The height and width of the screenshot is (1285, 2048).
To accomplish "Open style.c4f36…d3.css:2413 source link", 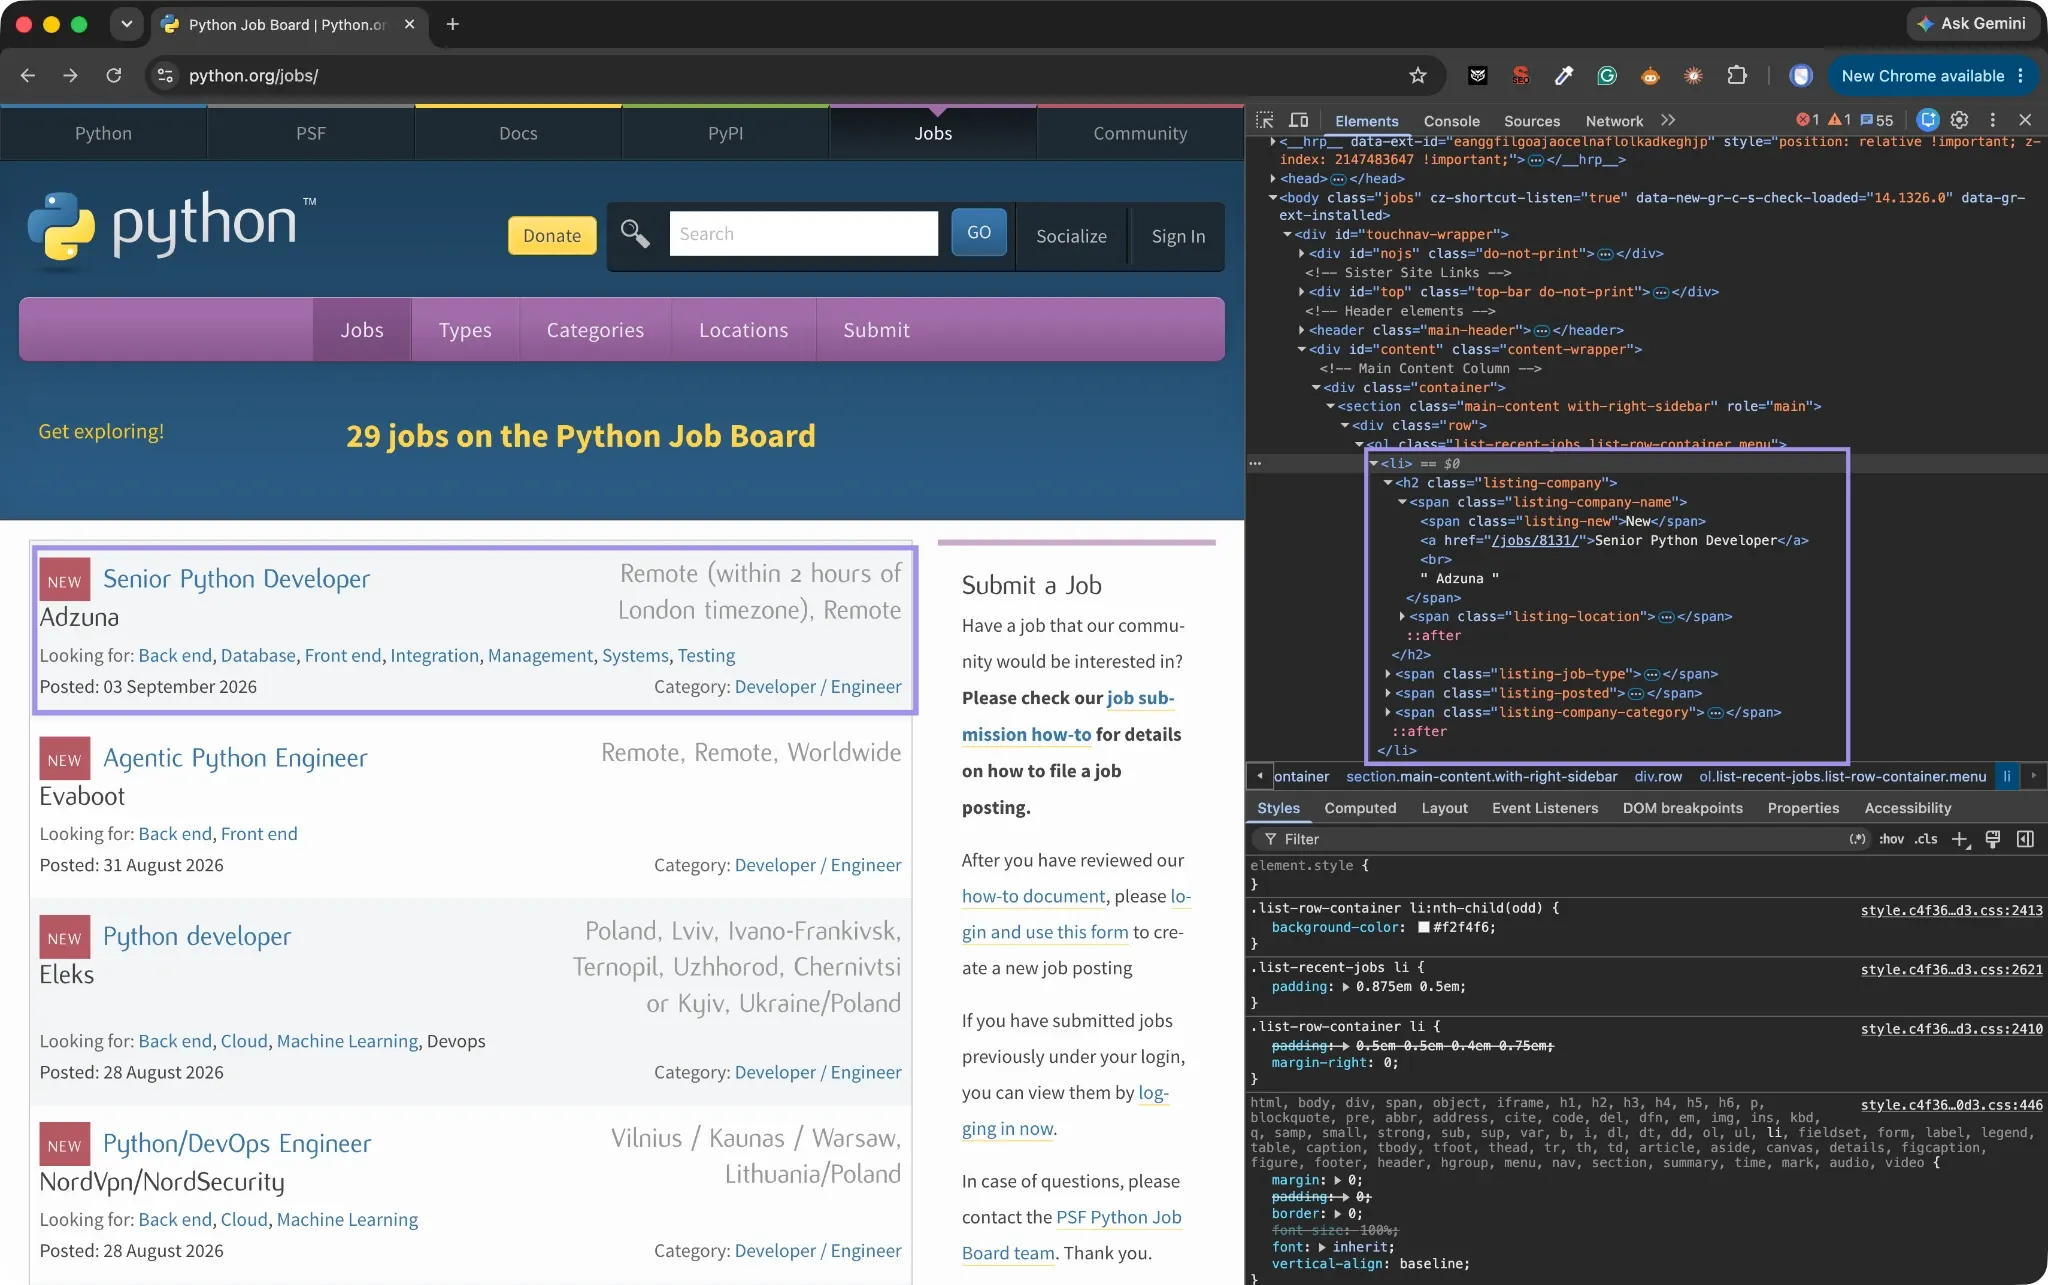I will 1951,910.
